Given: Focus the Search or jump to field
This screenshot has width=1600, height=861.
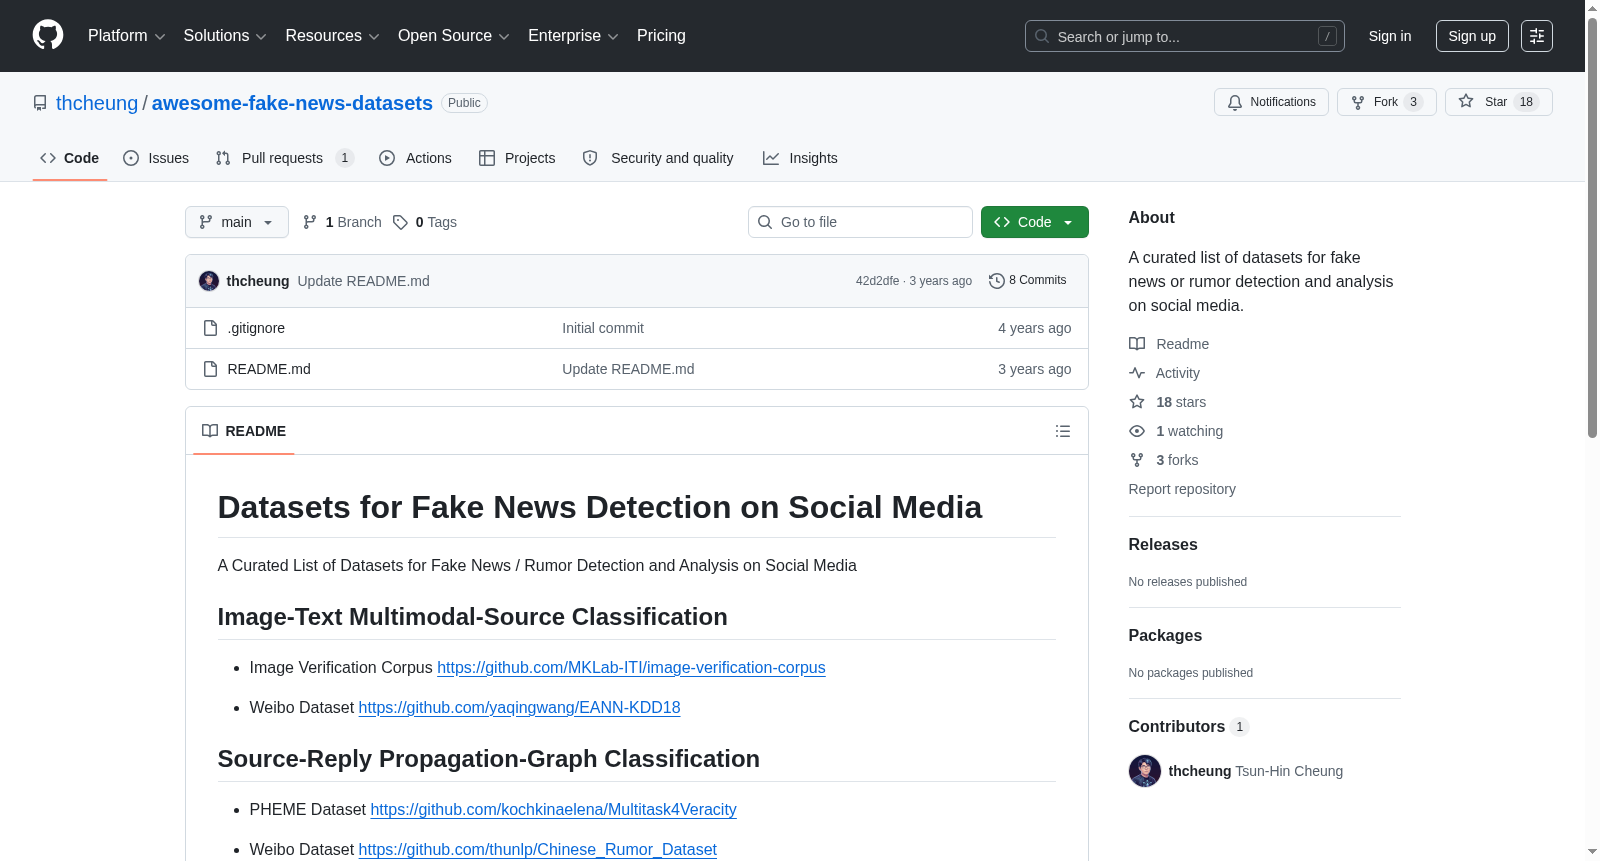Looking at the screenshot, I should coord(1184,36).
